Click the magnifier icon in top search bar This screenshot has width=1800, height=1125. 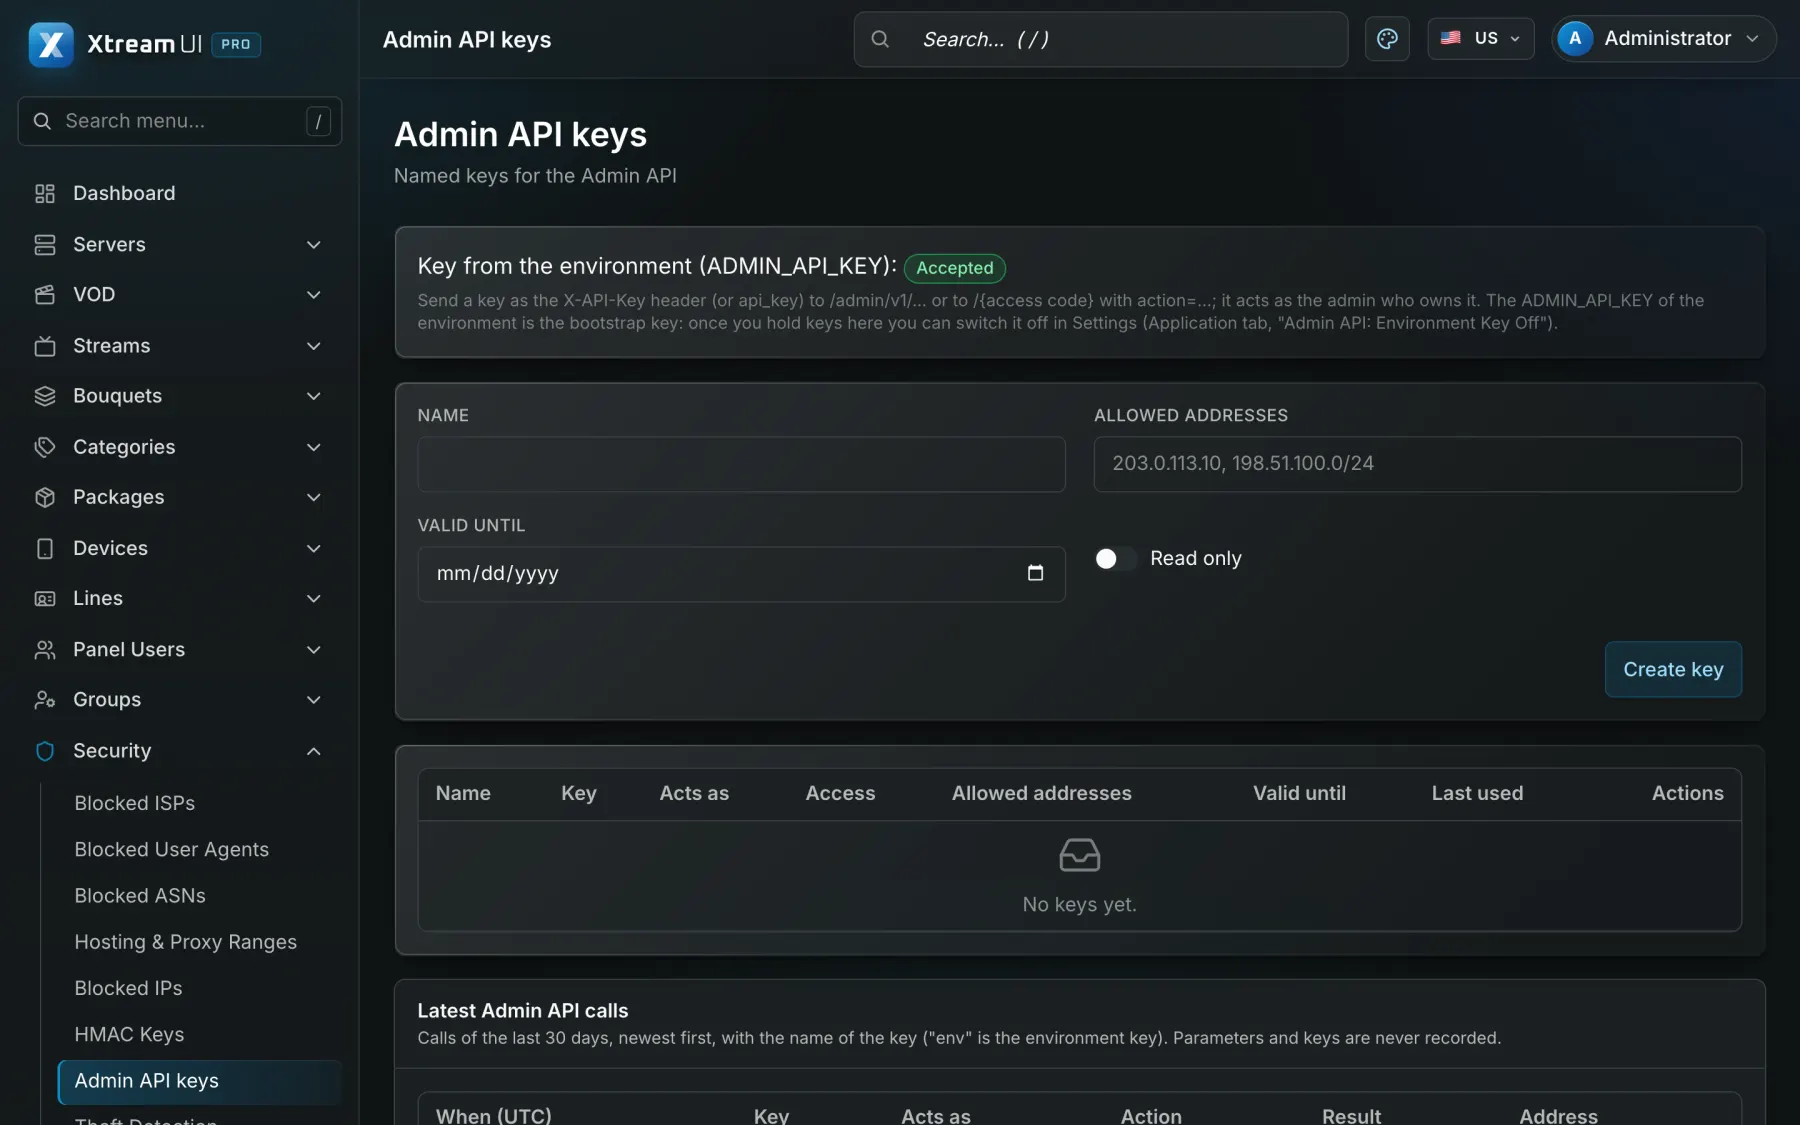tap(880, 39)
